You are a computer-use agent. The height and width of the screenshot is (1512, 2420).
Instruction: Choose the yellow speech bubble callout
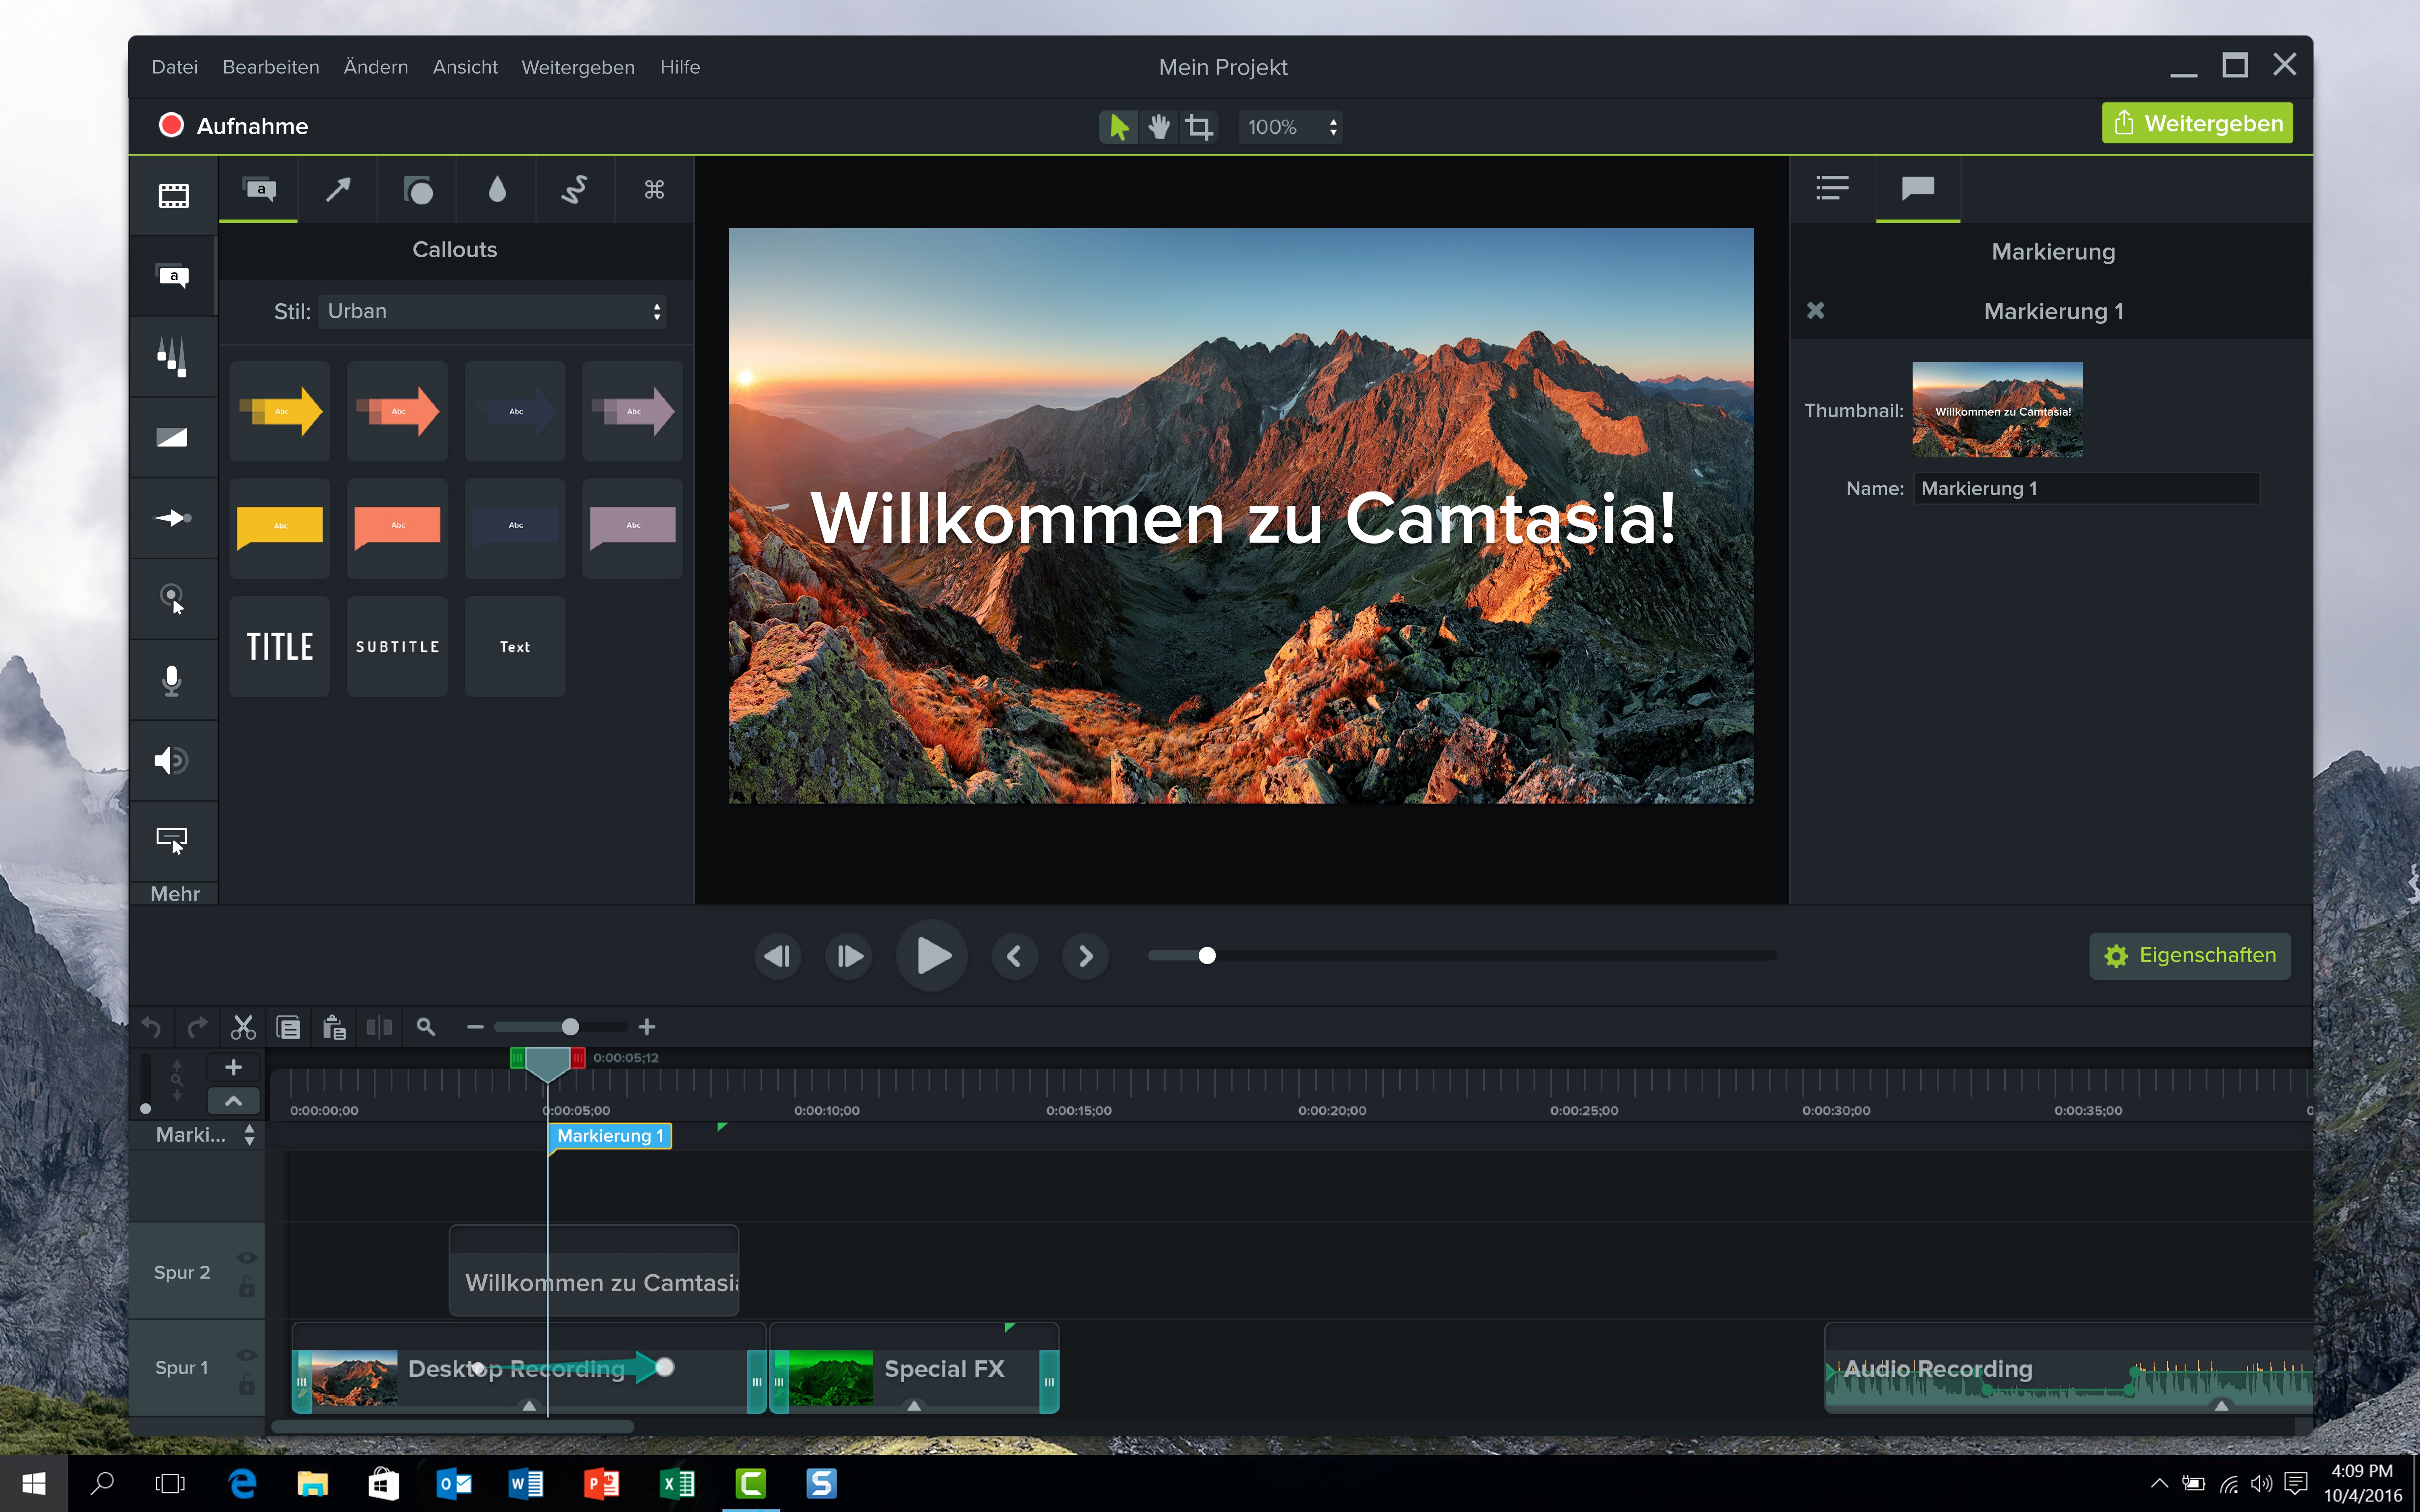tap(280, 528)
